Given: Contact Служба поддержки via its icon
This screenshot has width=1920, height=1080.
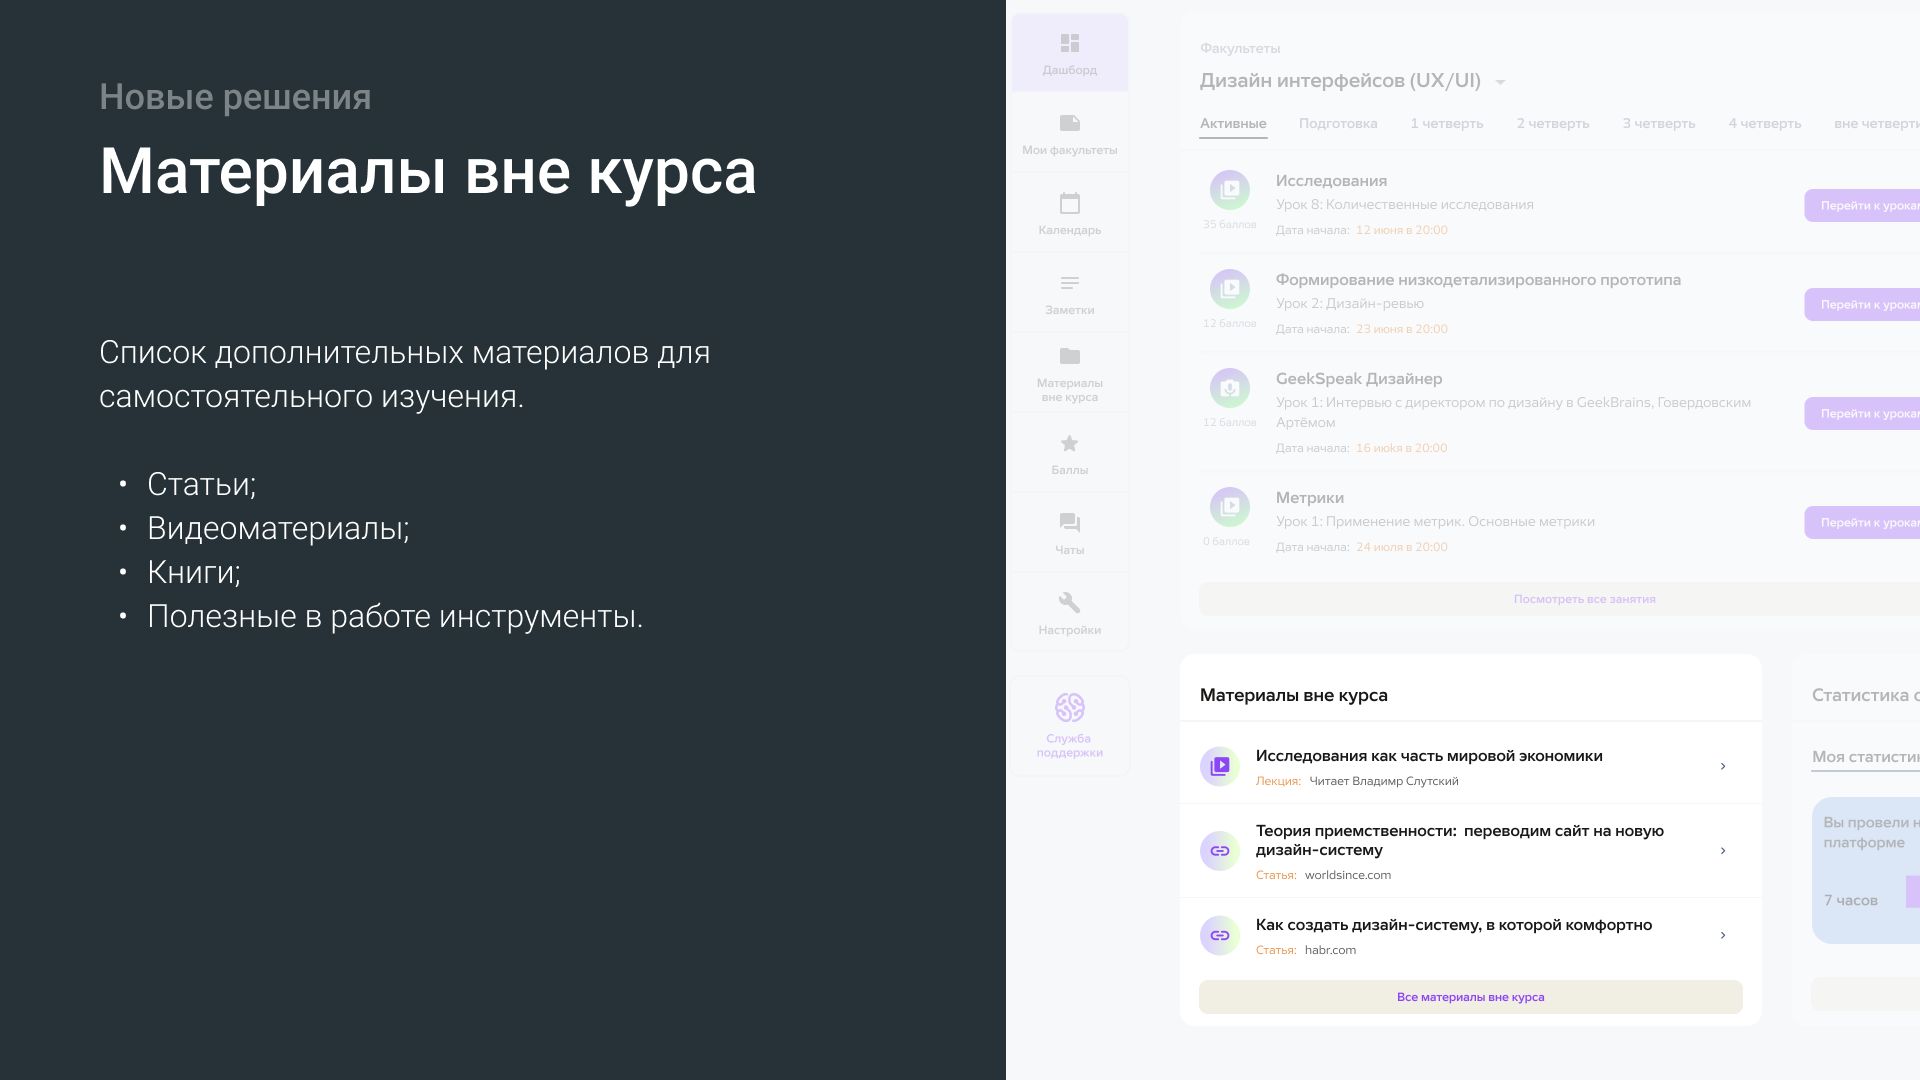Looking at the screenshot, I should tap(1069, 725).
